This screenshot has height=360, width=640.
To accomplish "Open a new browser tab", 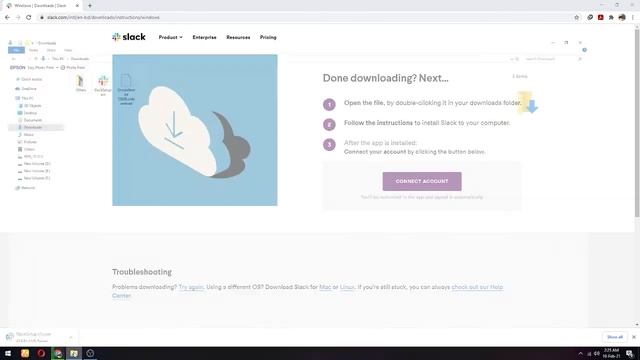I will point(90,6).
